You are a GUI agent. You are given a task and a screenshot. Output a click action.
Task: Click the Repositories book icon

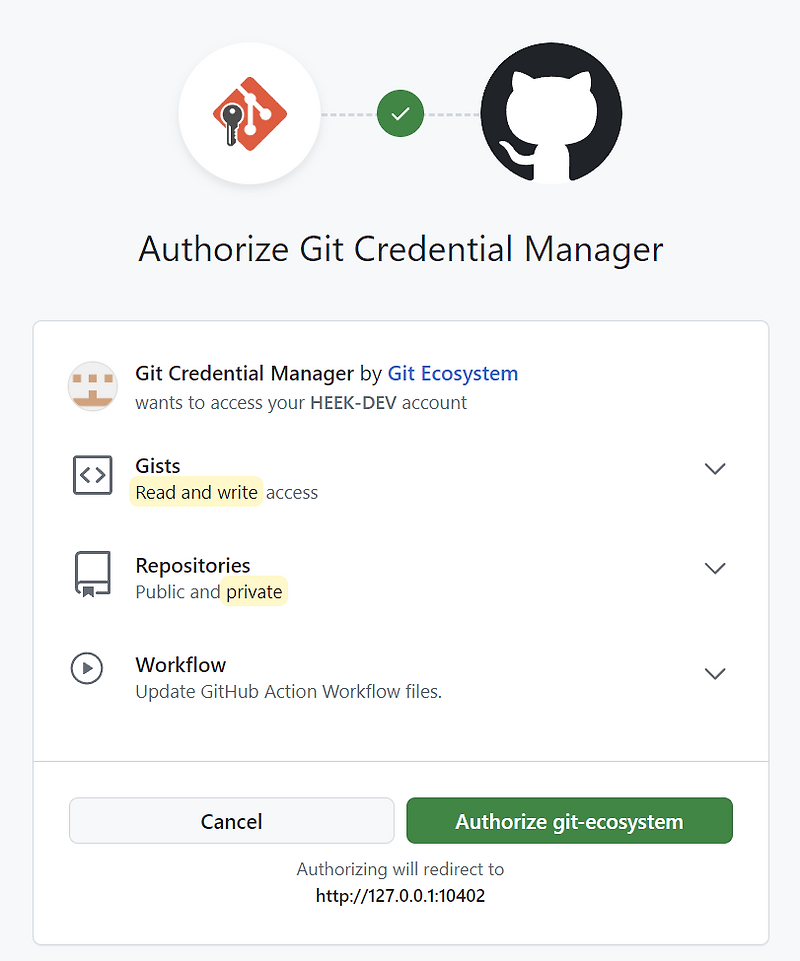tap(92, 573)
